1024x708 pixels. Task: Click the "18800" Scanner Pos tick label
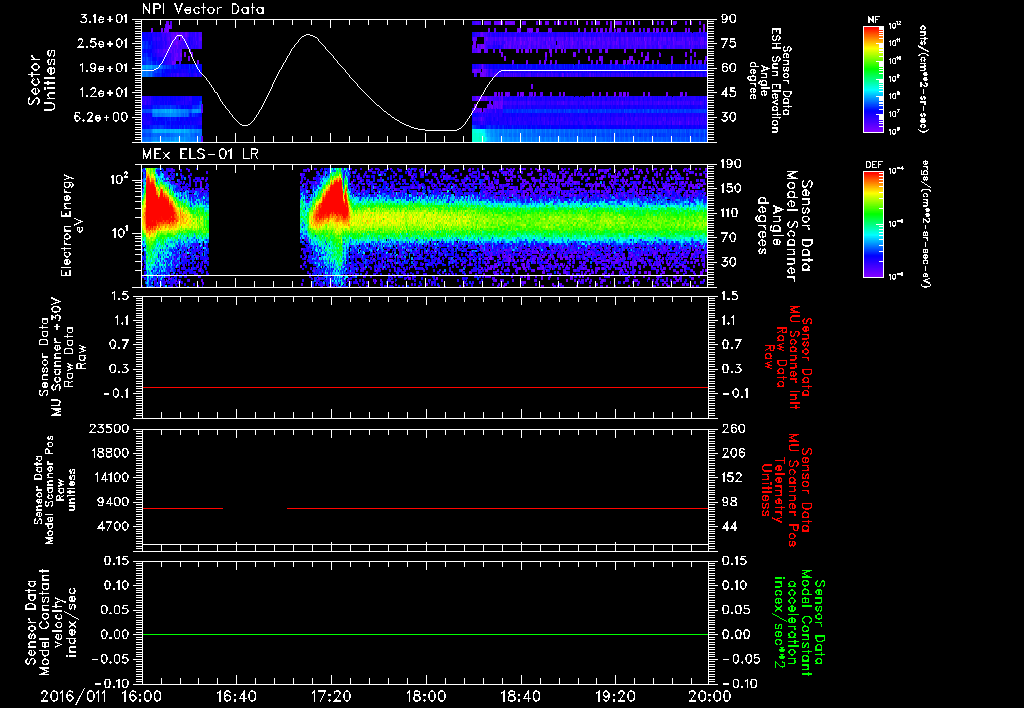(x=109, y=453)
